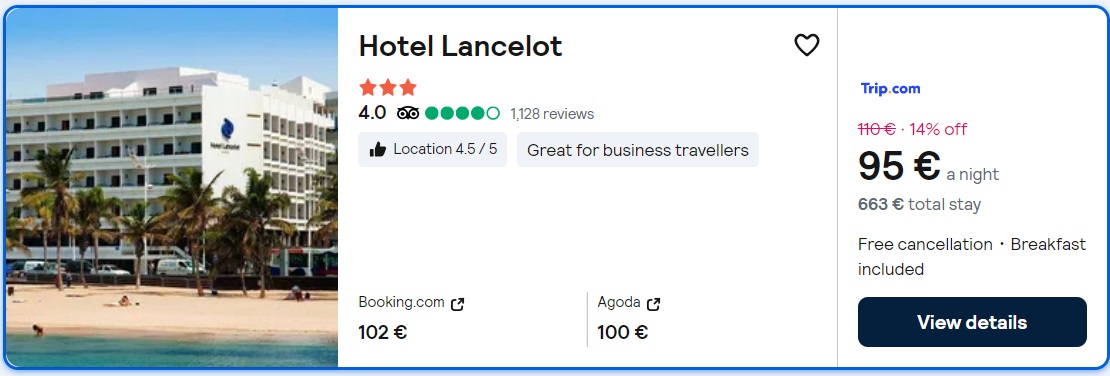Screen dimensions: 1110x376
Task: Click Great for business travellers tag
Action: (x=638, y=149)
